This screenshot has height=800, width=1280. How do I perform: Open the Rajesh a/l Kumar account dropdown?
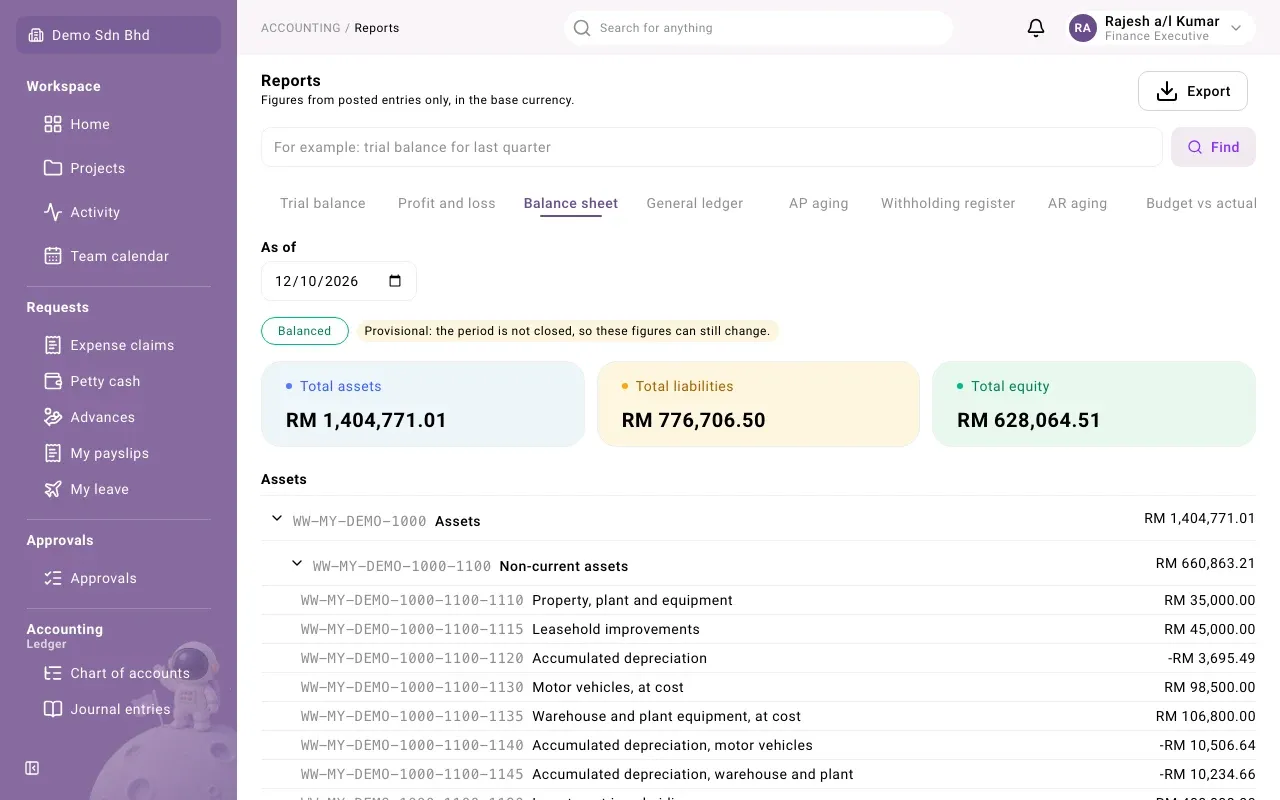coord(1162,28)
